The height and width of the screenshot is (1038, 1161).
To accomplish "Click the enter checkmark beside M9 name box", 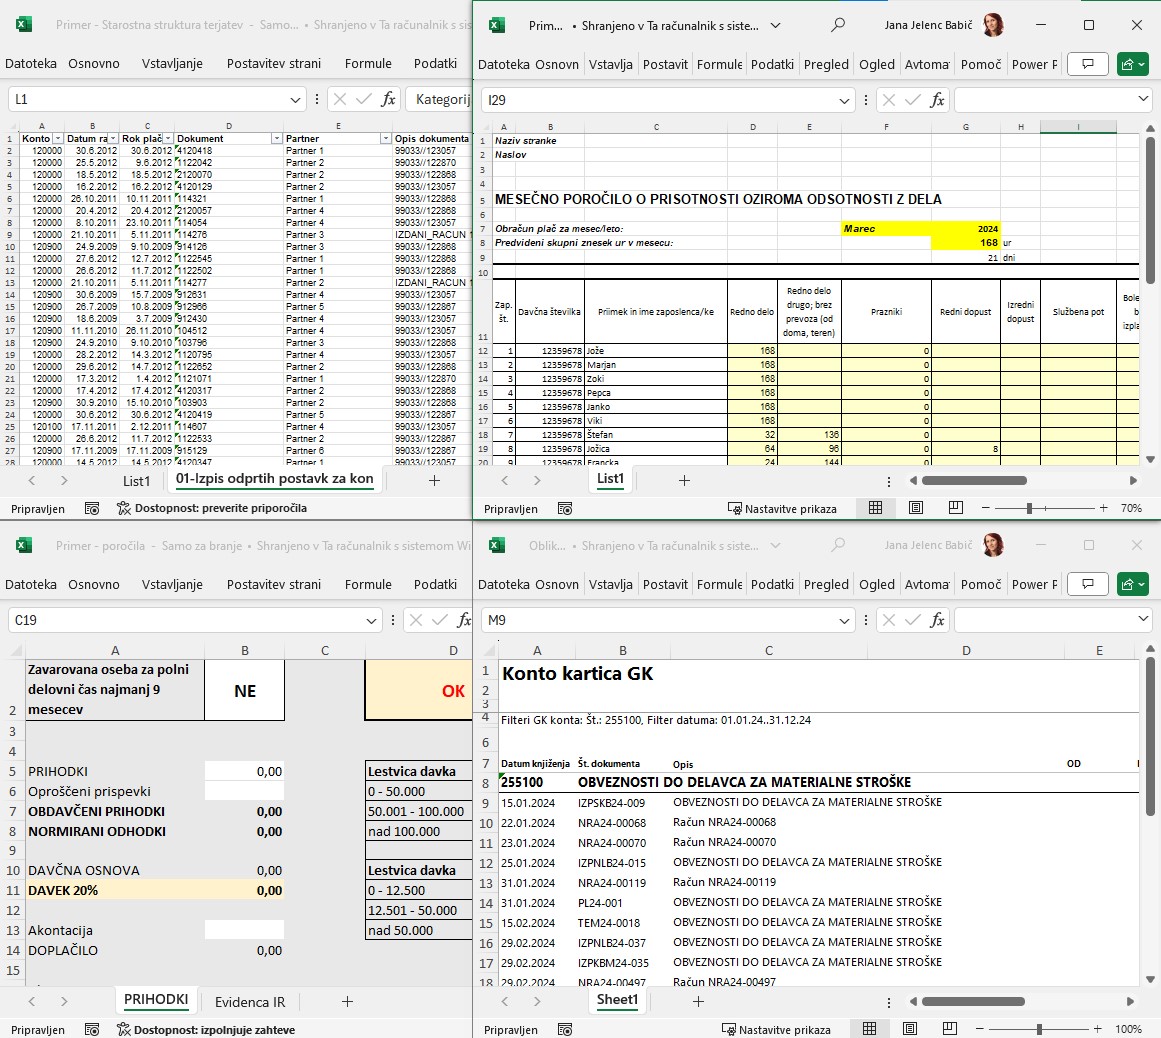I will click(913, 620).
